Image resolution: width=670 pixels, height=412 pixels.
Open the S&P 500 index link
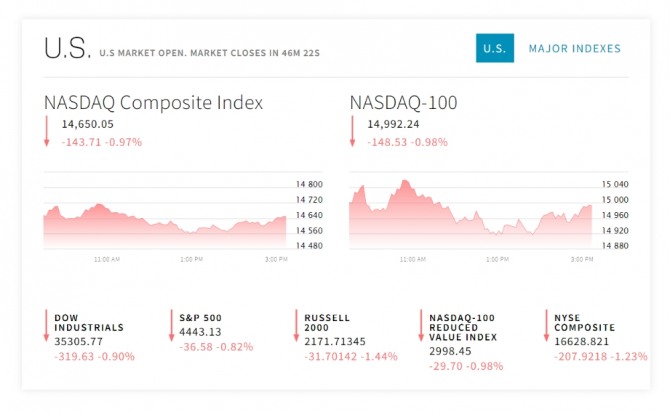pos(200,317)
